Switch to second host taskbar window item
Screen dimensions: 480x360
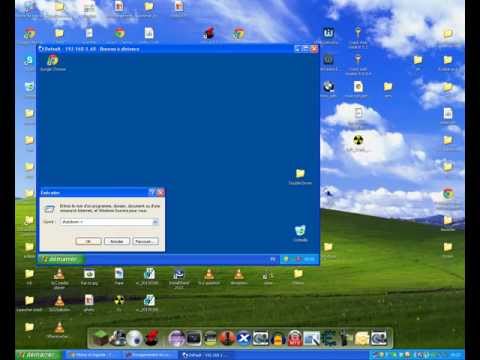point(150,355)
